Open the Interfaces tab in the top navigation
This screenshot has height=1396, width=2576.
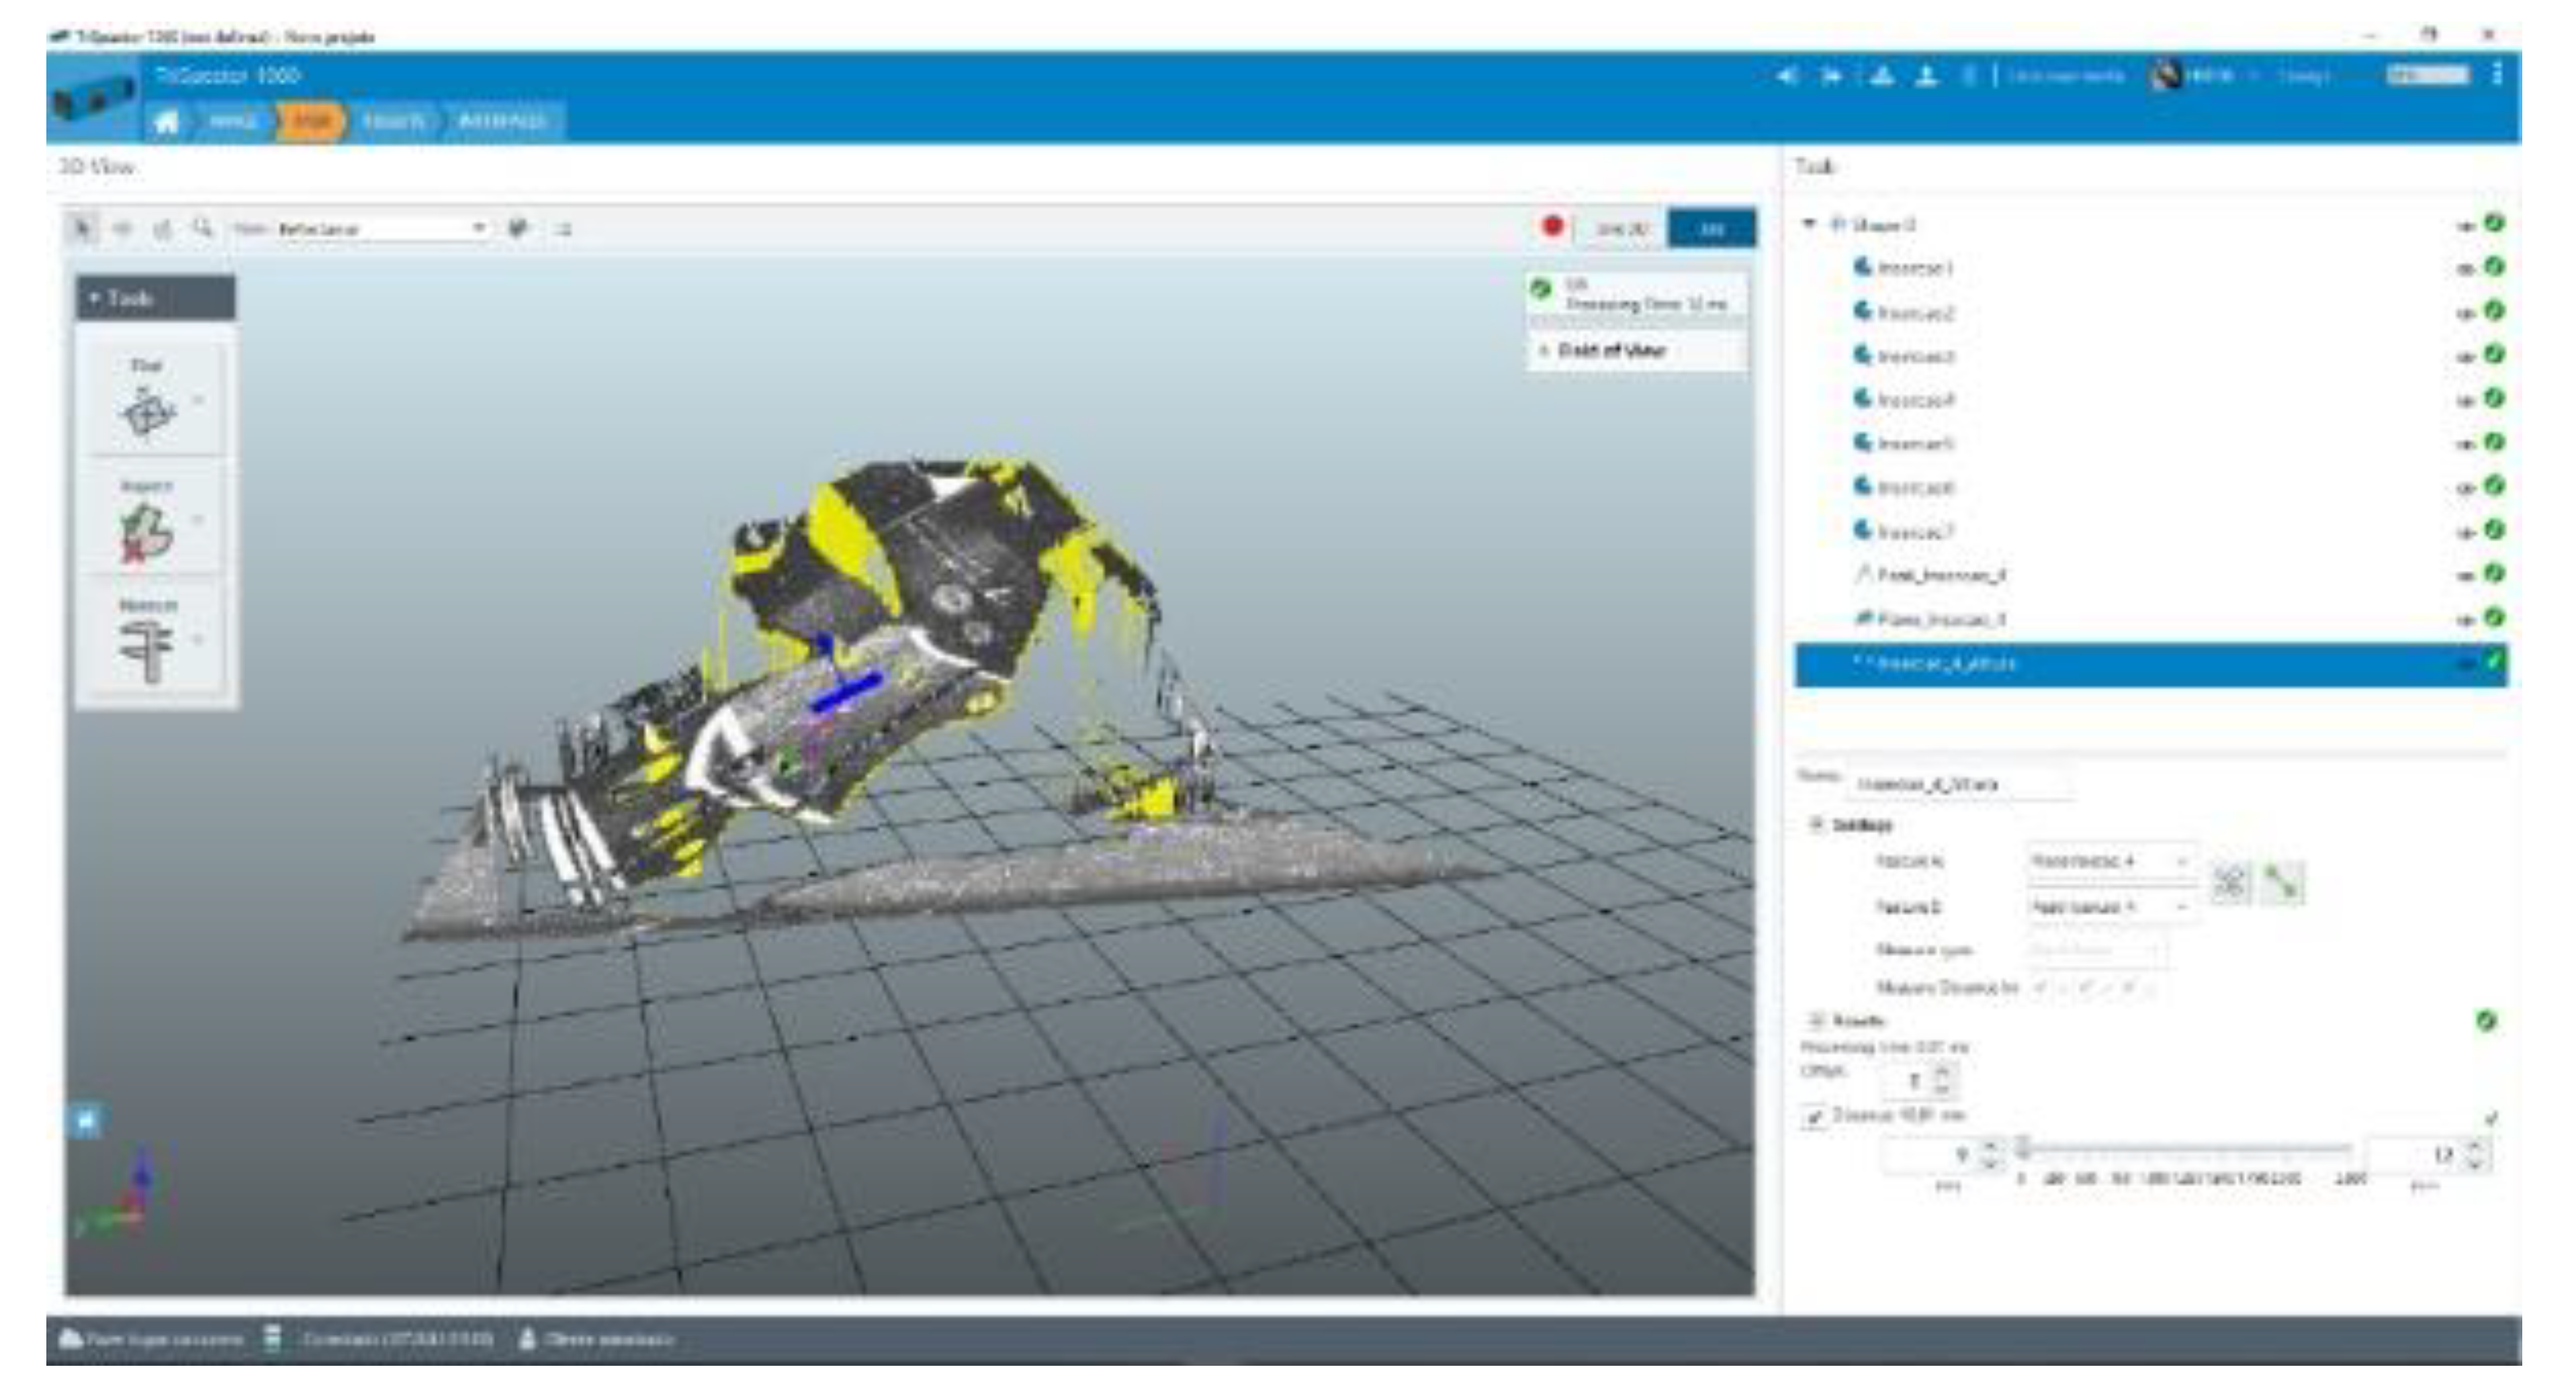pos(505,122)
